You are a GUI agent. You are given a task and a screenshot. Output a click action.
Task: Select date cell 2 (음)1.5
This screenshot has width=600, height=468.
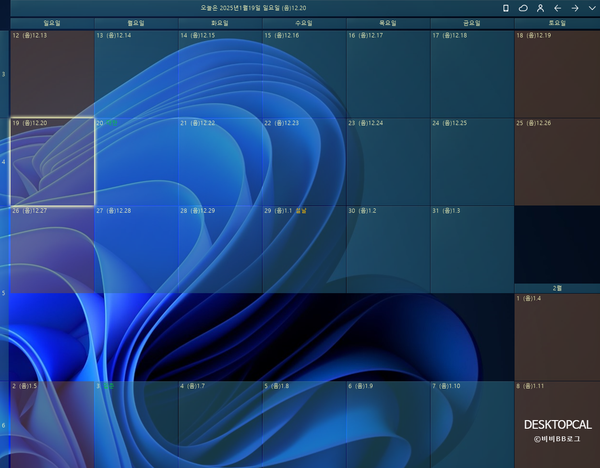52,424
